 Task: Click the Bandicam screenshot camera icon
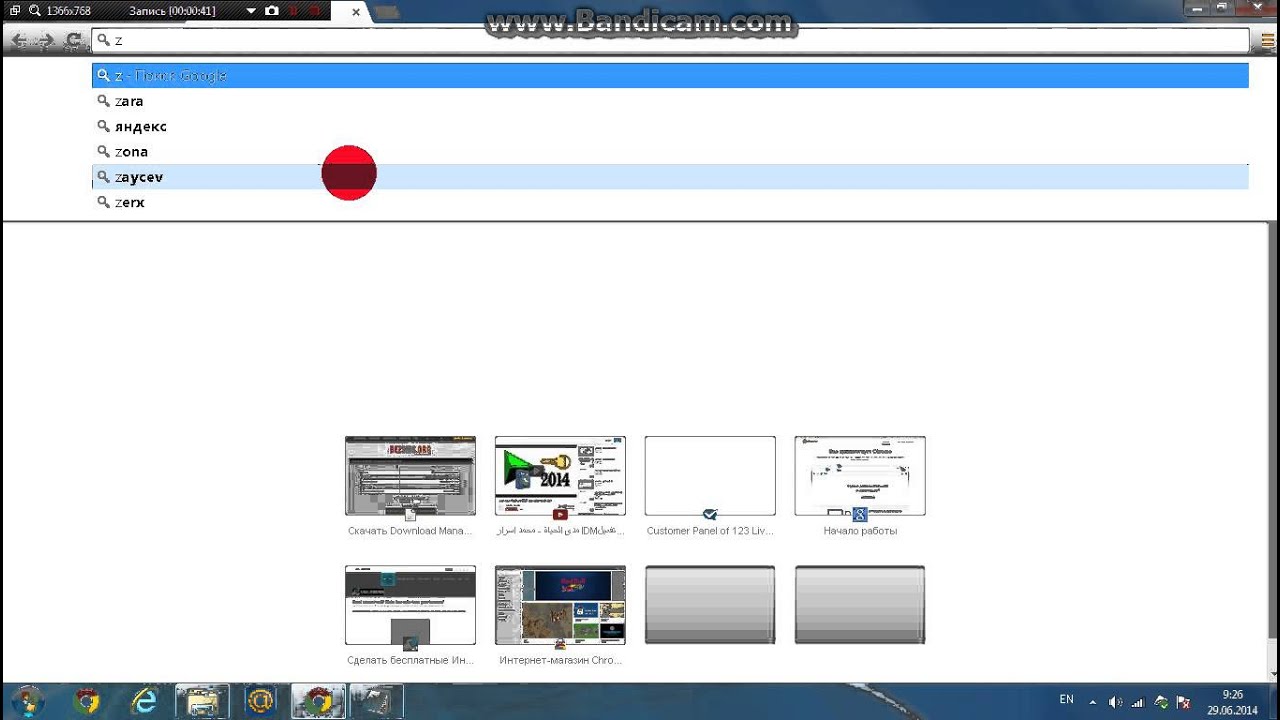coord(272,11)
